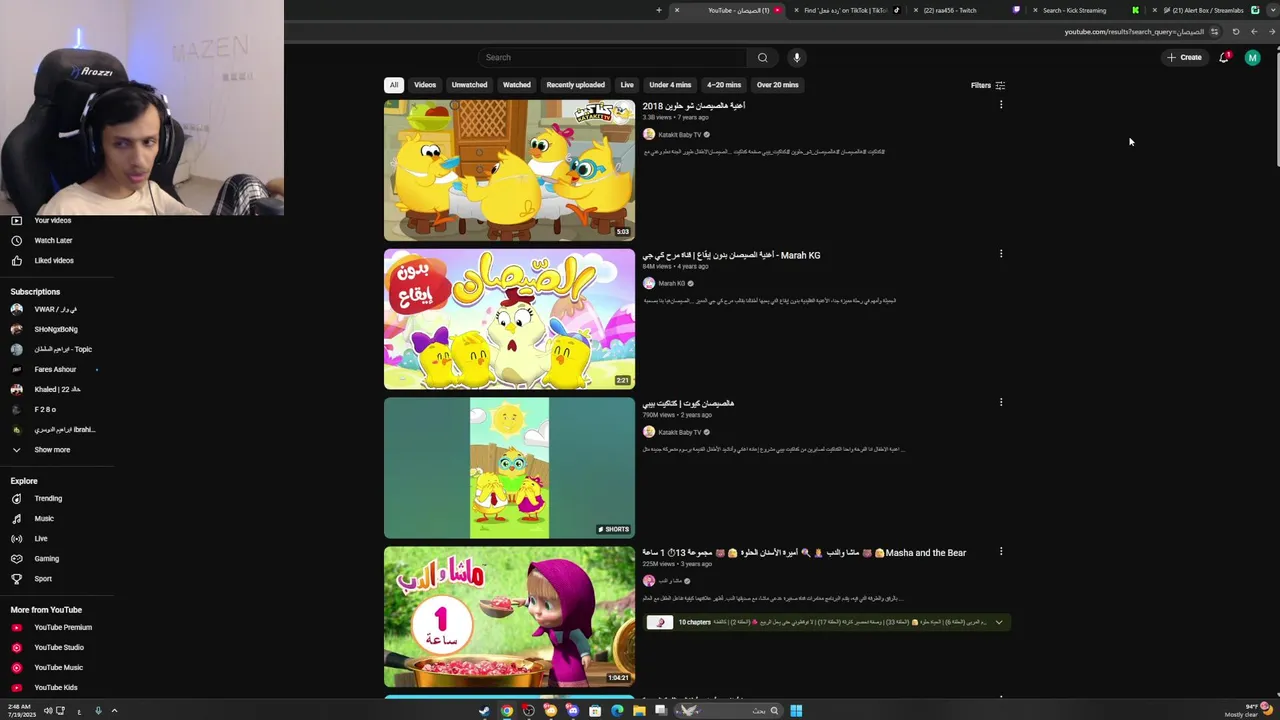The height and width of the screenshot is (720, 1280).
Task: Select the Recently uploaded chip
Action: pyautogui.click(x=575, y=85)
